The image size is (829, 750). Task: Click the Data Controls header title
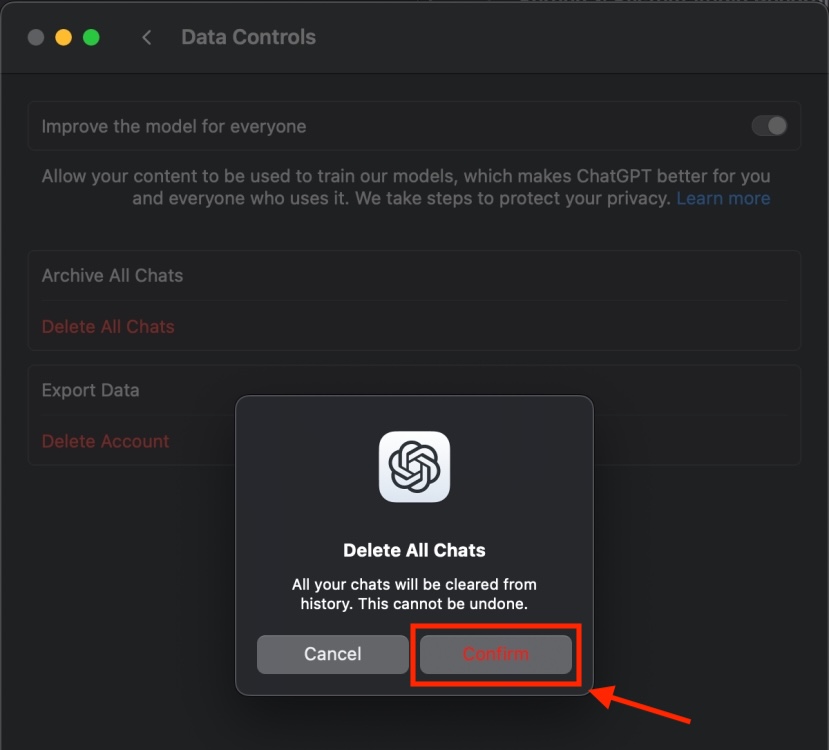coord(248,37)
